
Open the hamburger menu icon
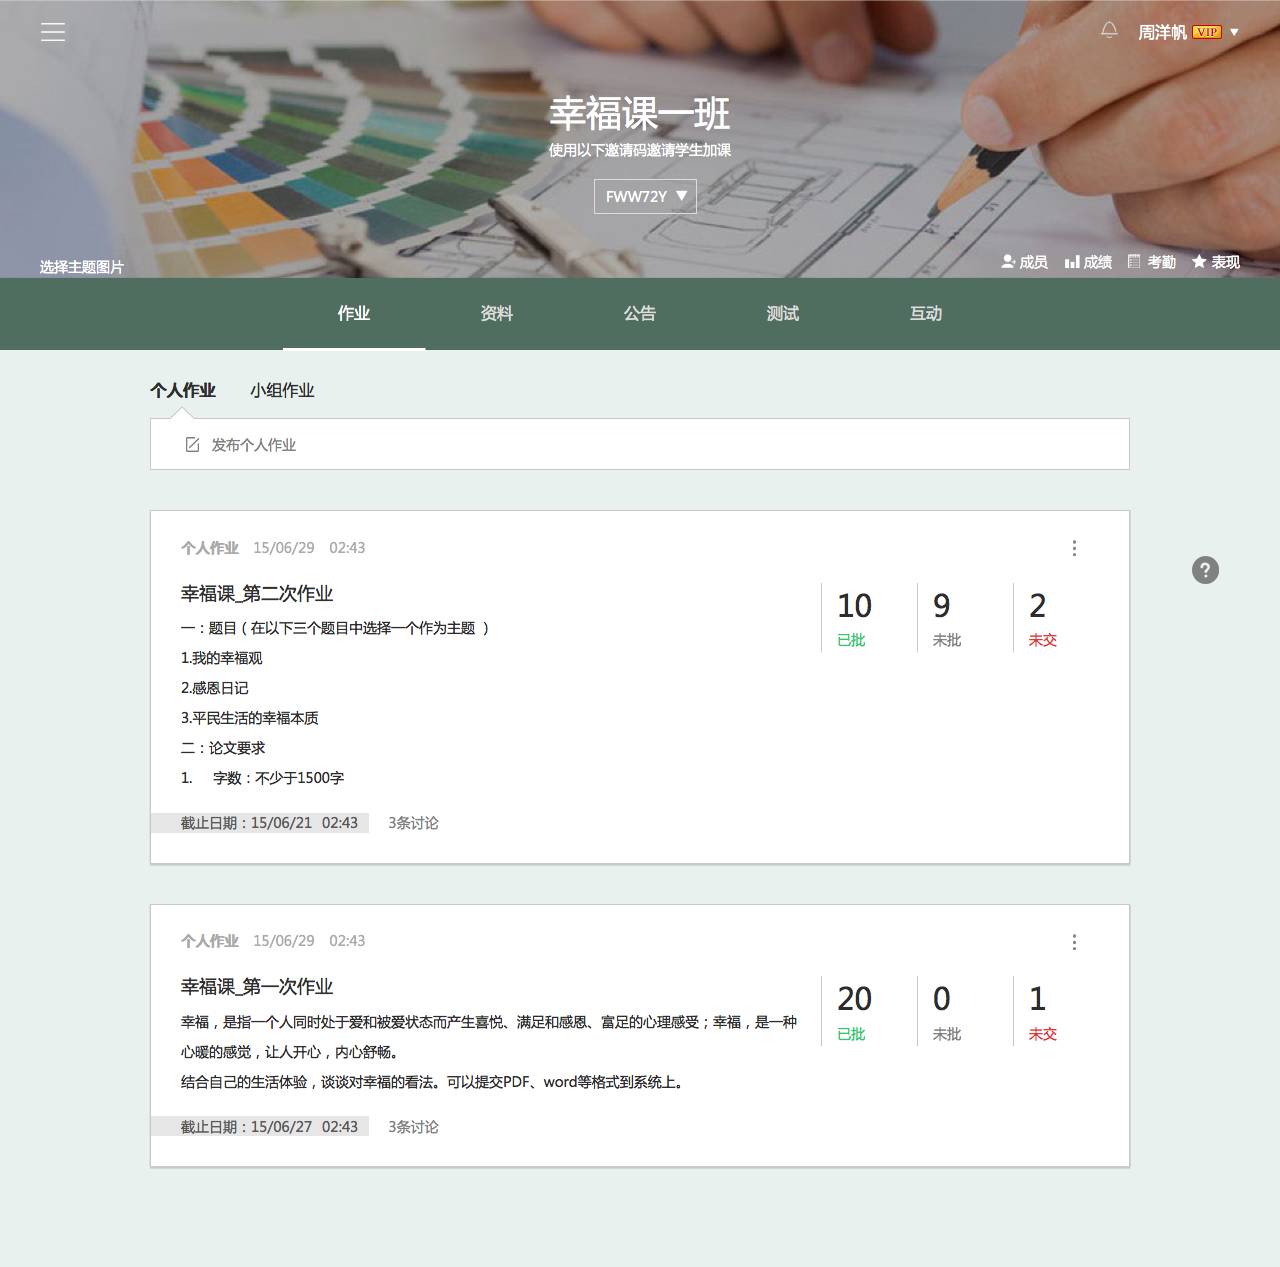click(53, 32)
